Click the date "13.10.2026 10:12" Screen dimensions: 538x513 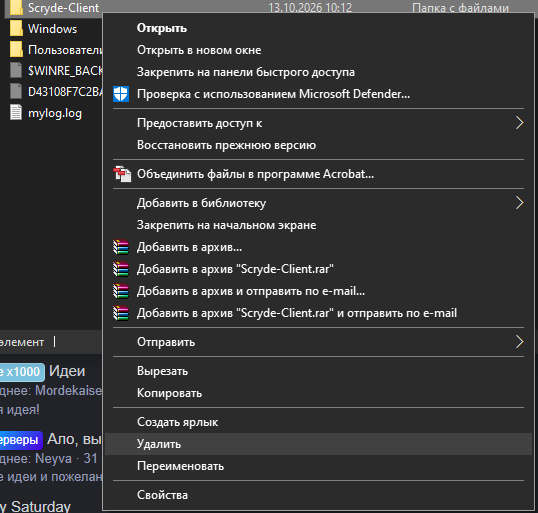coord(310,8)
